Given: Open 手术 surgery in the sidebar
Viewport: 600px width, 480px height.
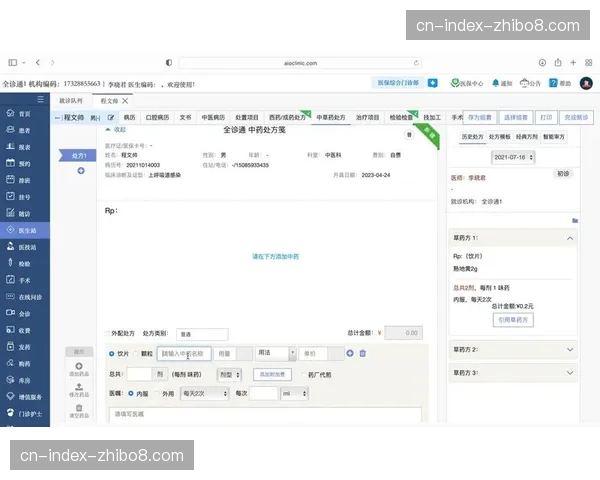Looking at the screenshot, I should tap(25, 280).
